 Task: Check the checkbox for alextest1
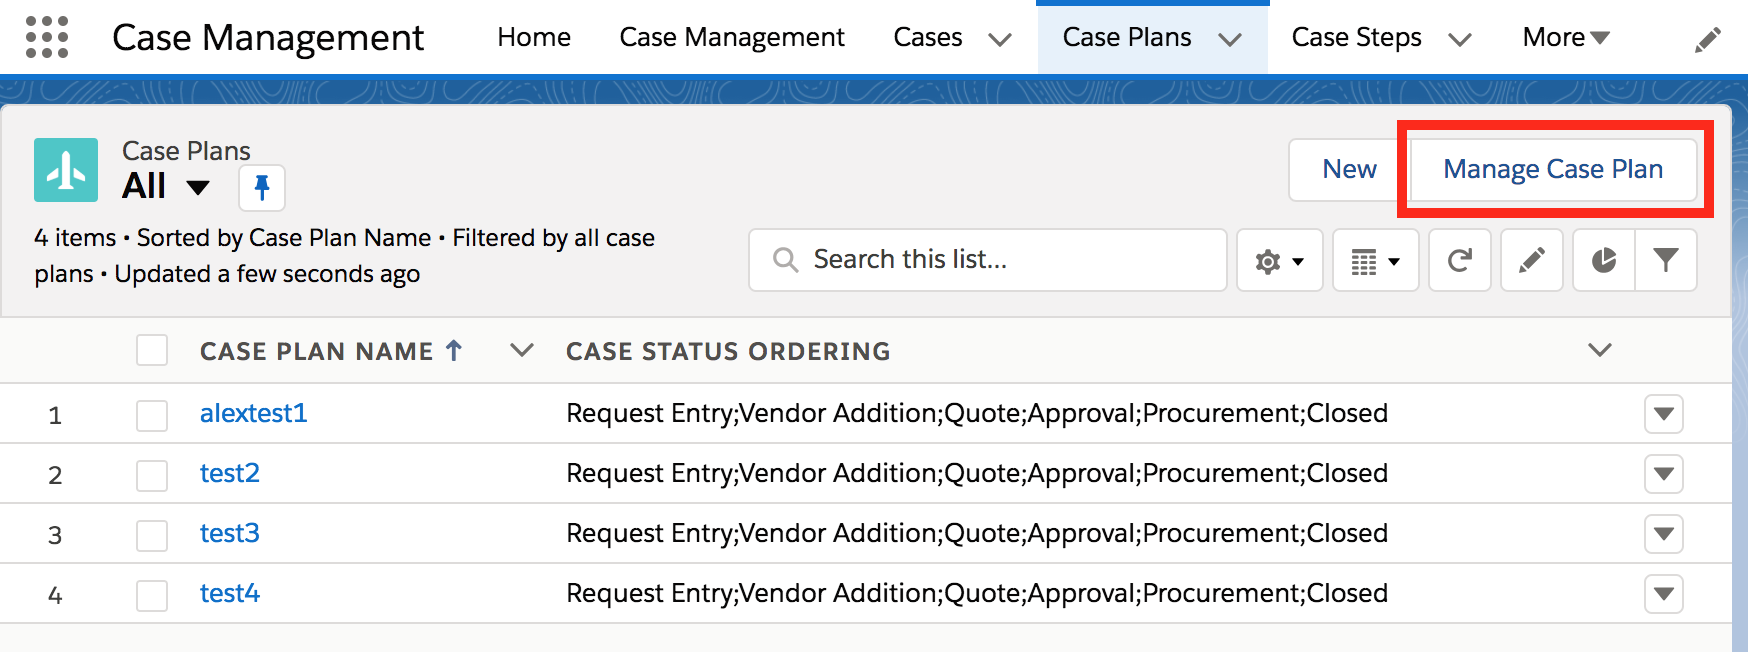152,414
